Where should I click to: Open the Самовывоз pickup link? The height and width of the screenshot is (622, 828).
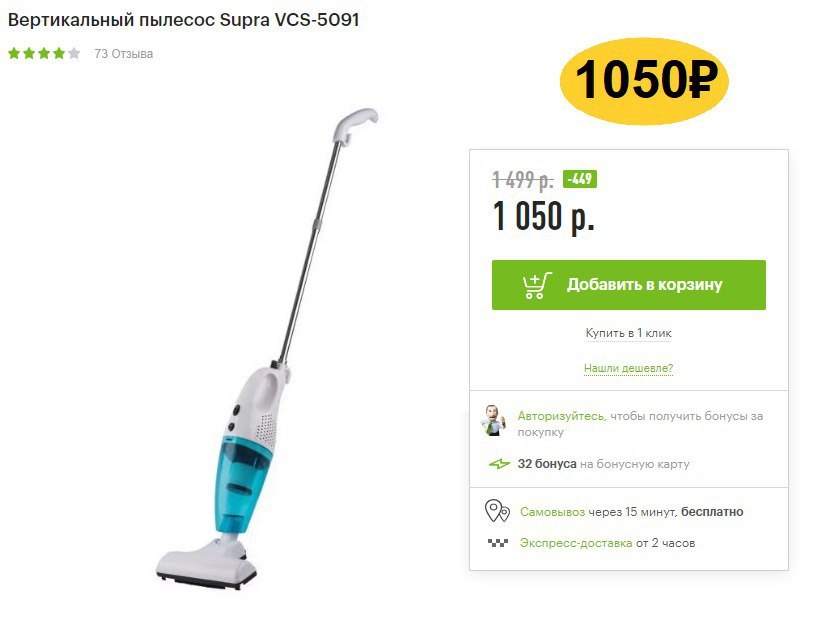[552, 512]
